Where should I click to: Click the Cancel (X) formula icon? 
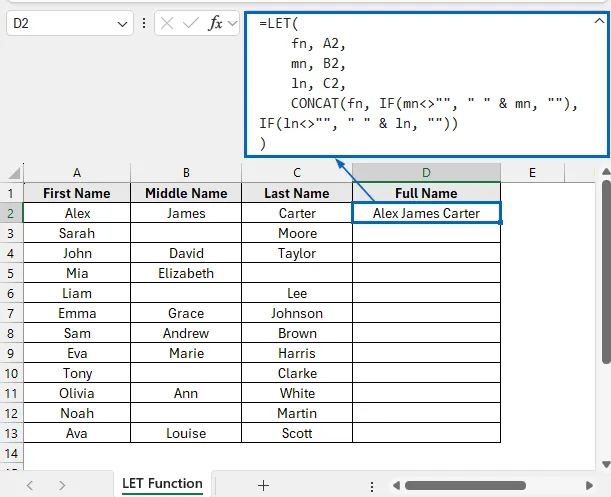pos(167,23)
